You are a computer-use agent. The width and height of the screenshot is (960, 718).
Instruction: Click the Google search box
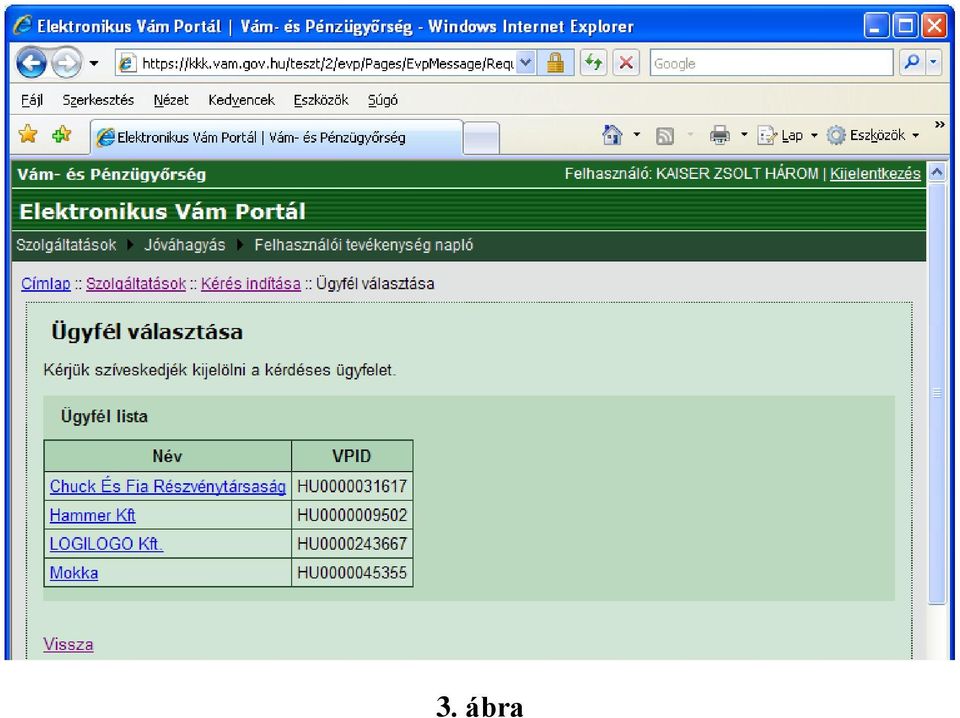pyautogui.click(x=771, y=63)
